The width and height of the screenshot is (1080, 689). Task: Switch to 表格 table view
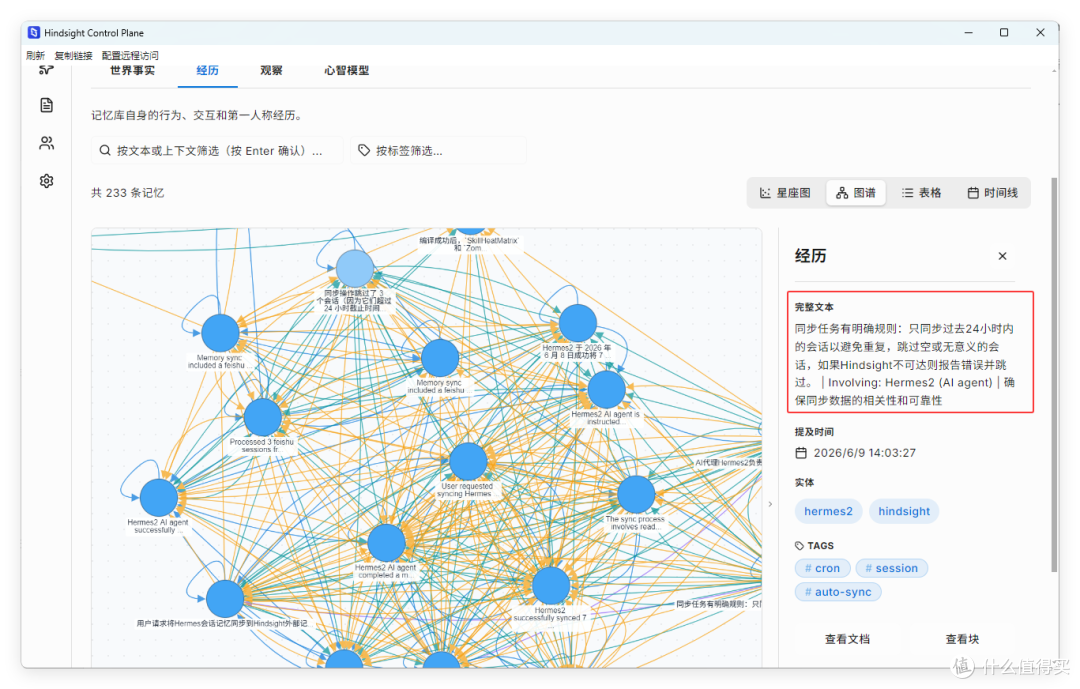point(922,193)
